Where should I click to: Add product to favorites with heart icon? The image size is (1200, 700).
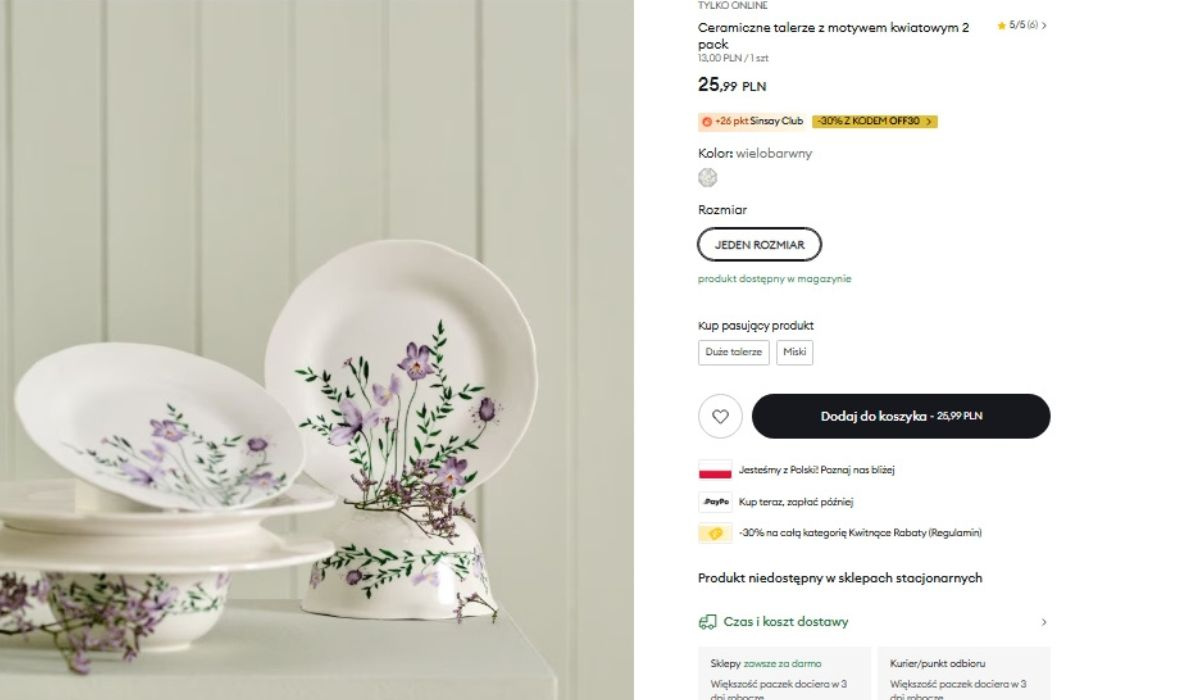pyautogui.click(x=720, y=416)
